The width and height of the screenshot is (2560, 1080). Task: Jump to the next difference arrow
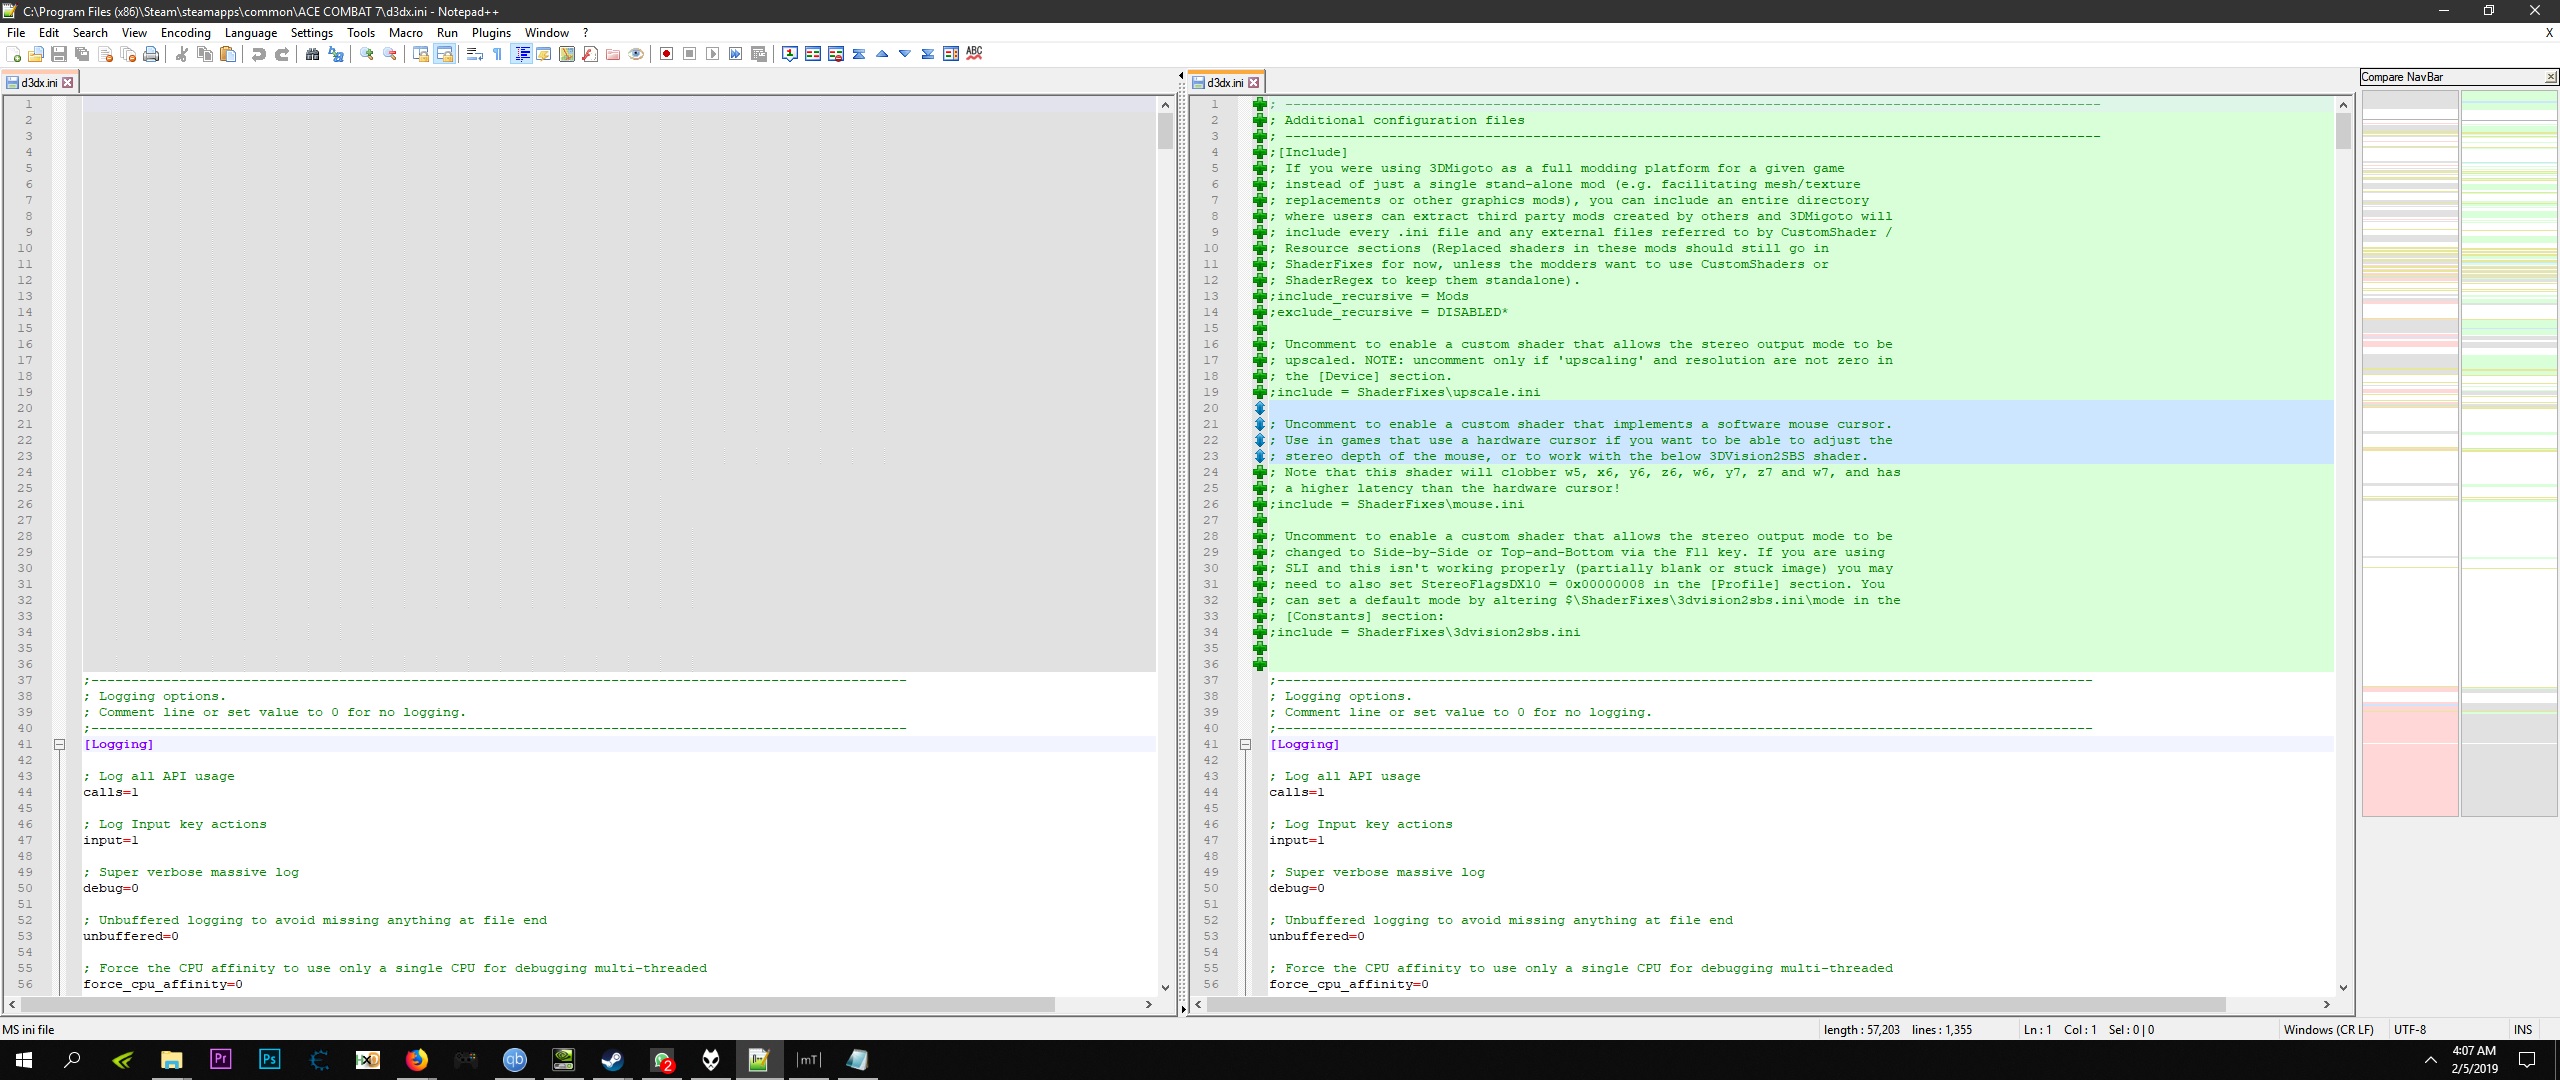pyautogui.click(x=905, y=54)
